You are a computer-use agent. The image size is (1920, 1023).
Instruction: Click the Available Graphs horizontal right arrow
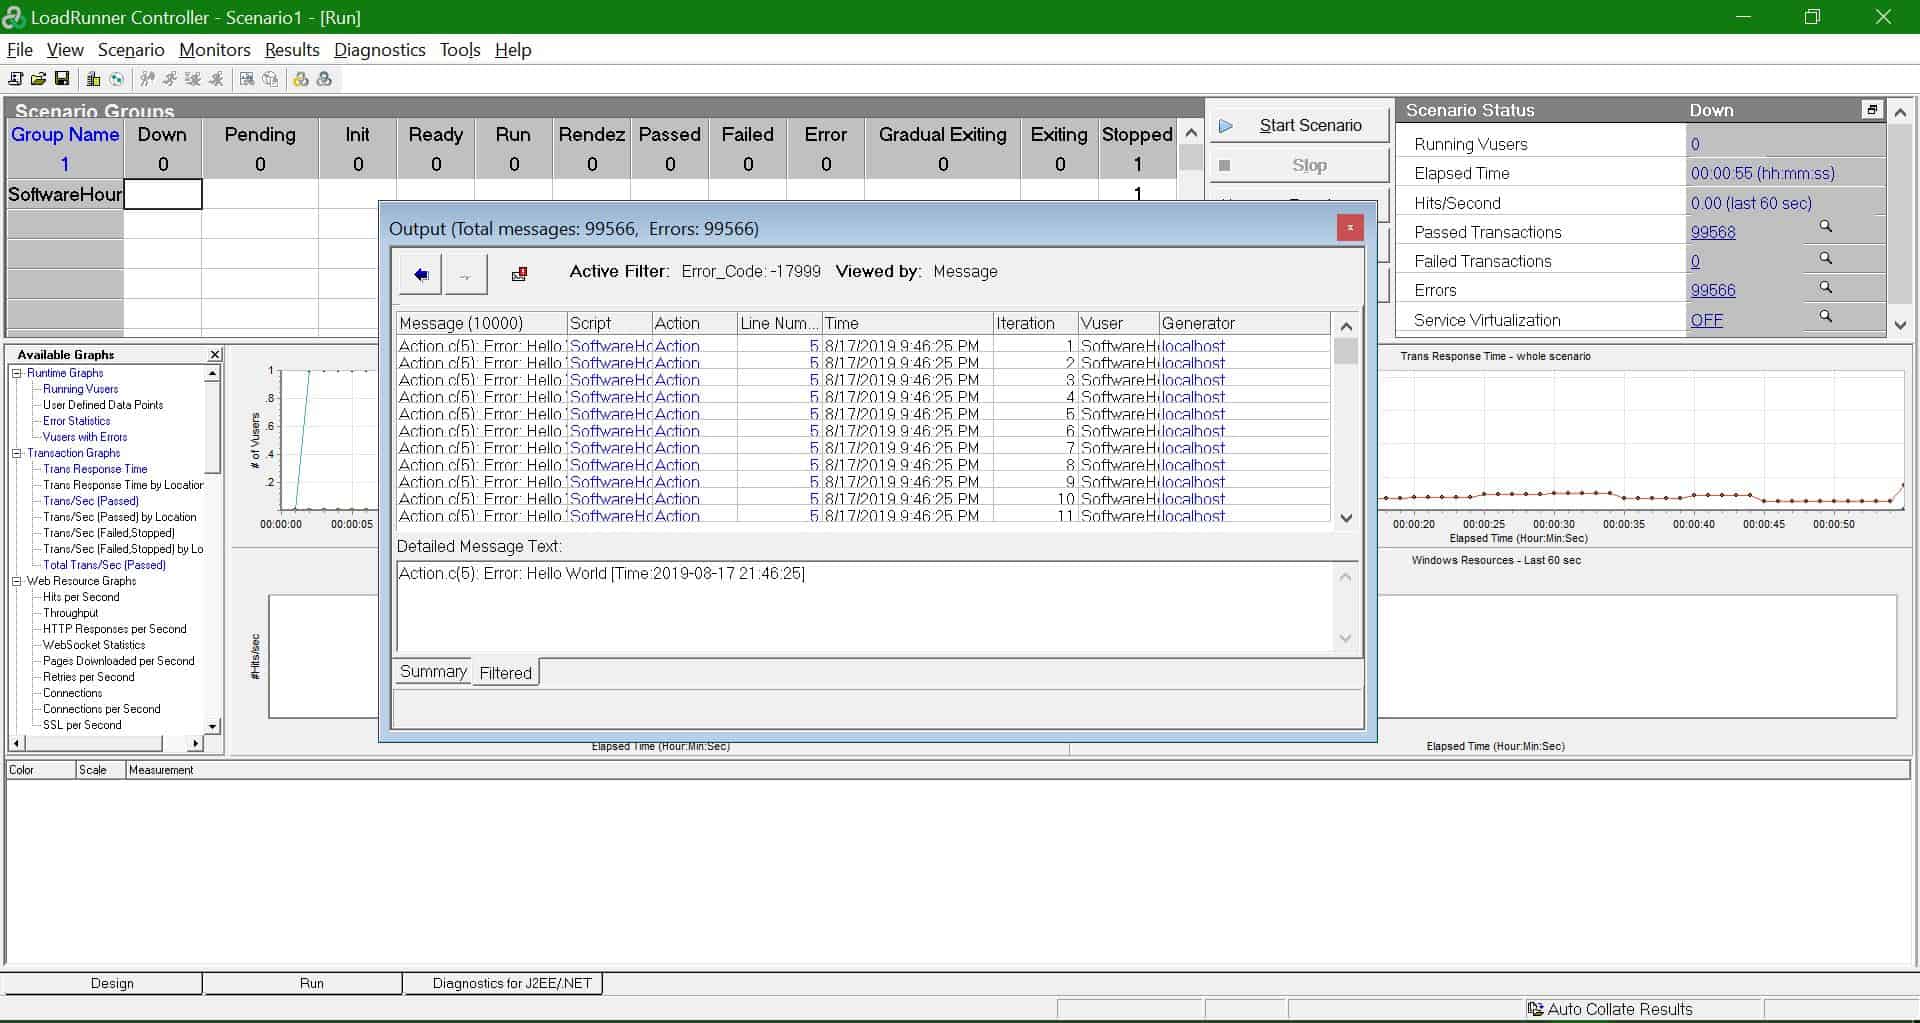195,743
